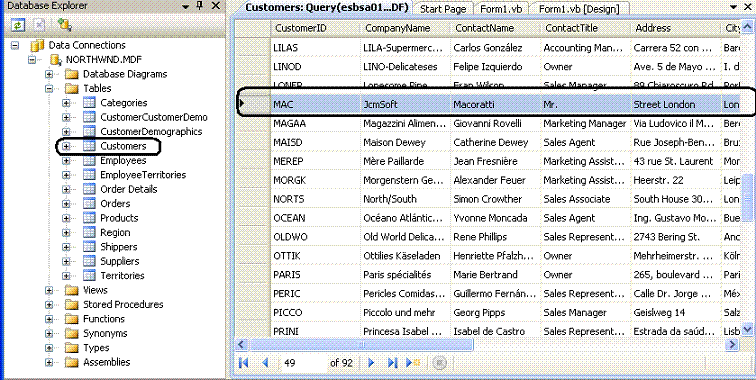This screenshot has width=756, height=380.
Task: Collapse the Data Connections node
Action: click(15, 46)
